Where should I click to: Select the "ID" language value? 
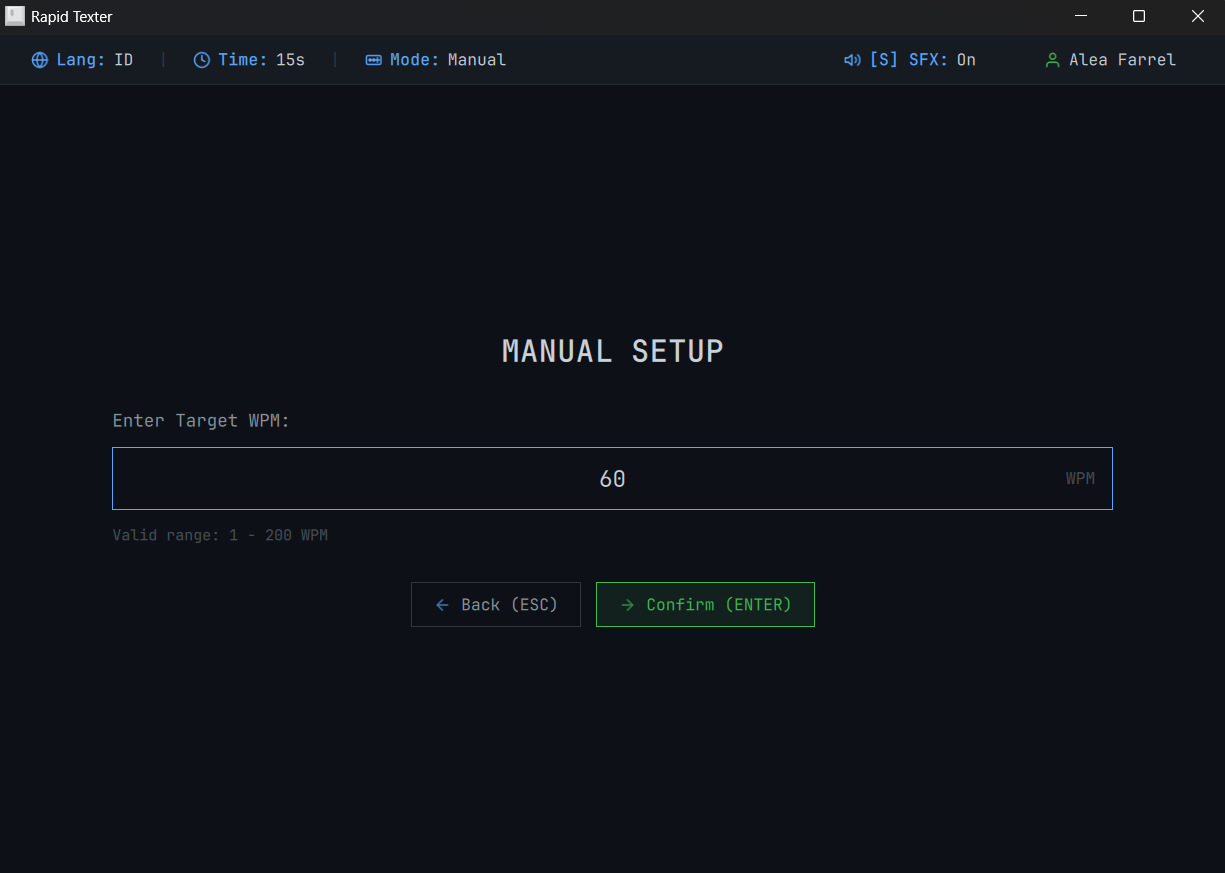[x=124, y=60]
